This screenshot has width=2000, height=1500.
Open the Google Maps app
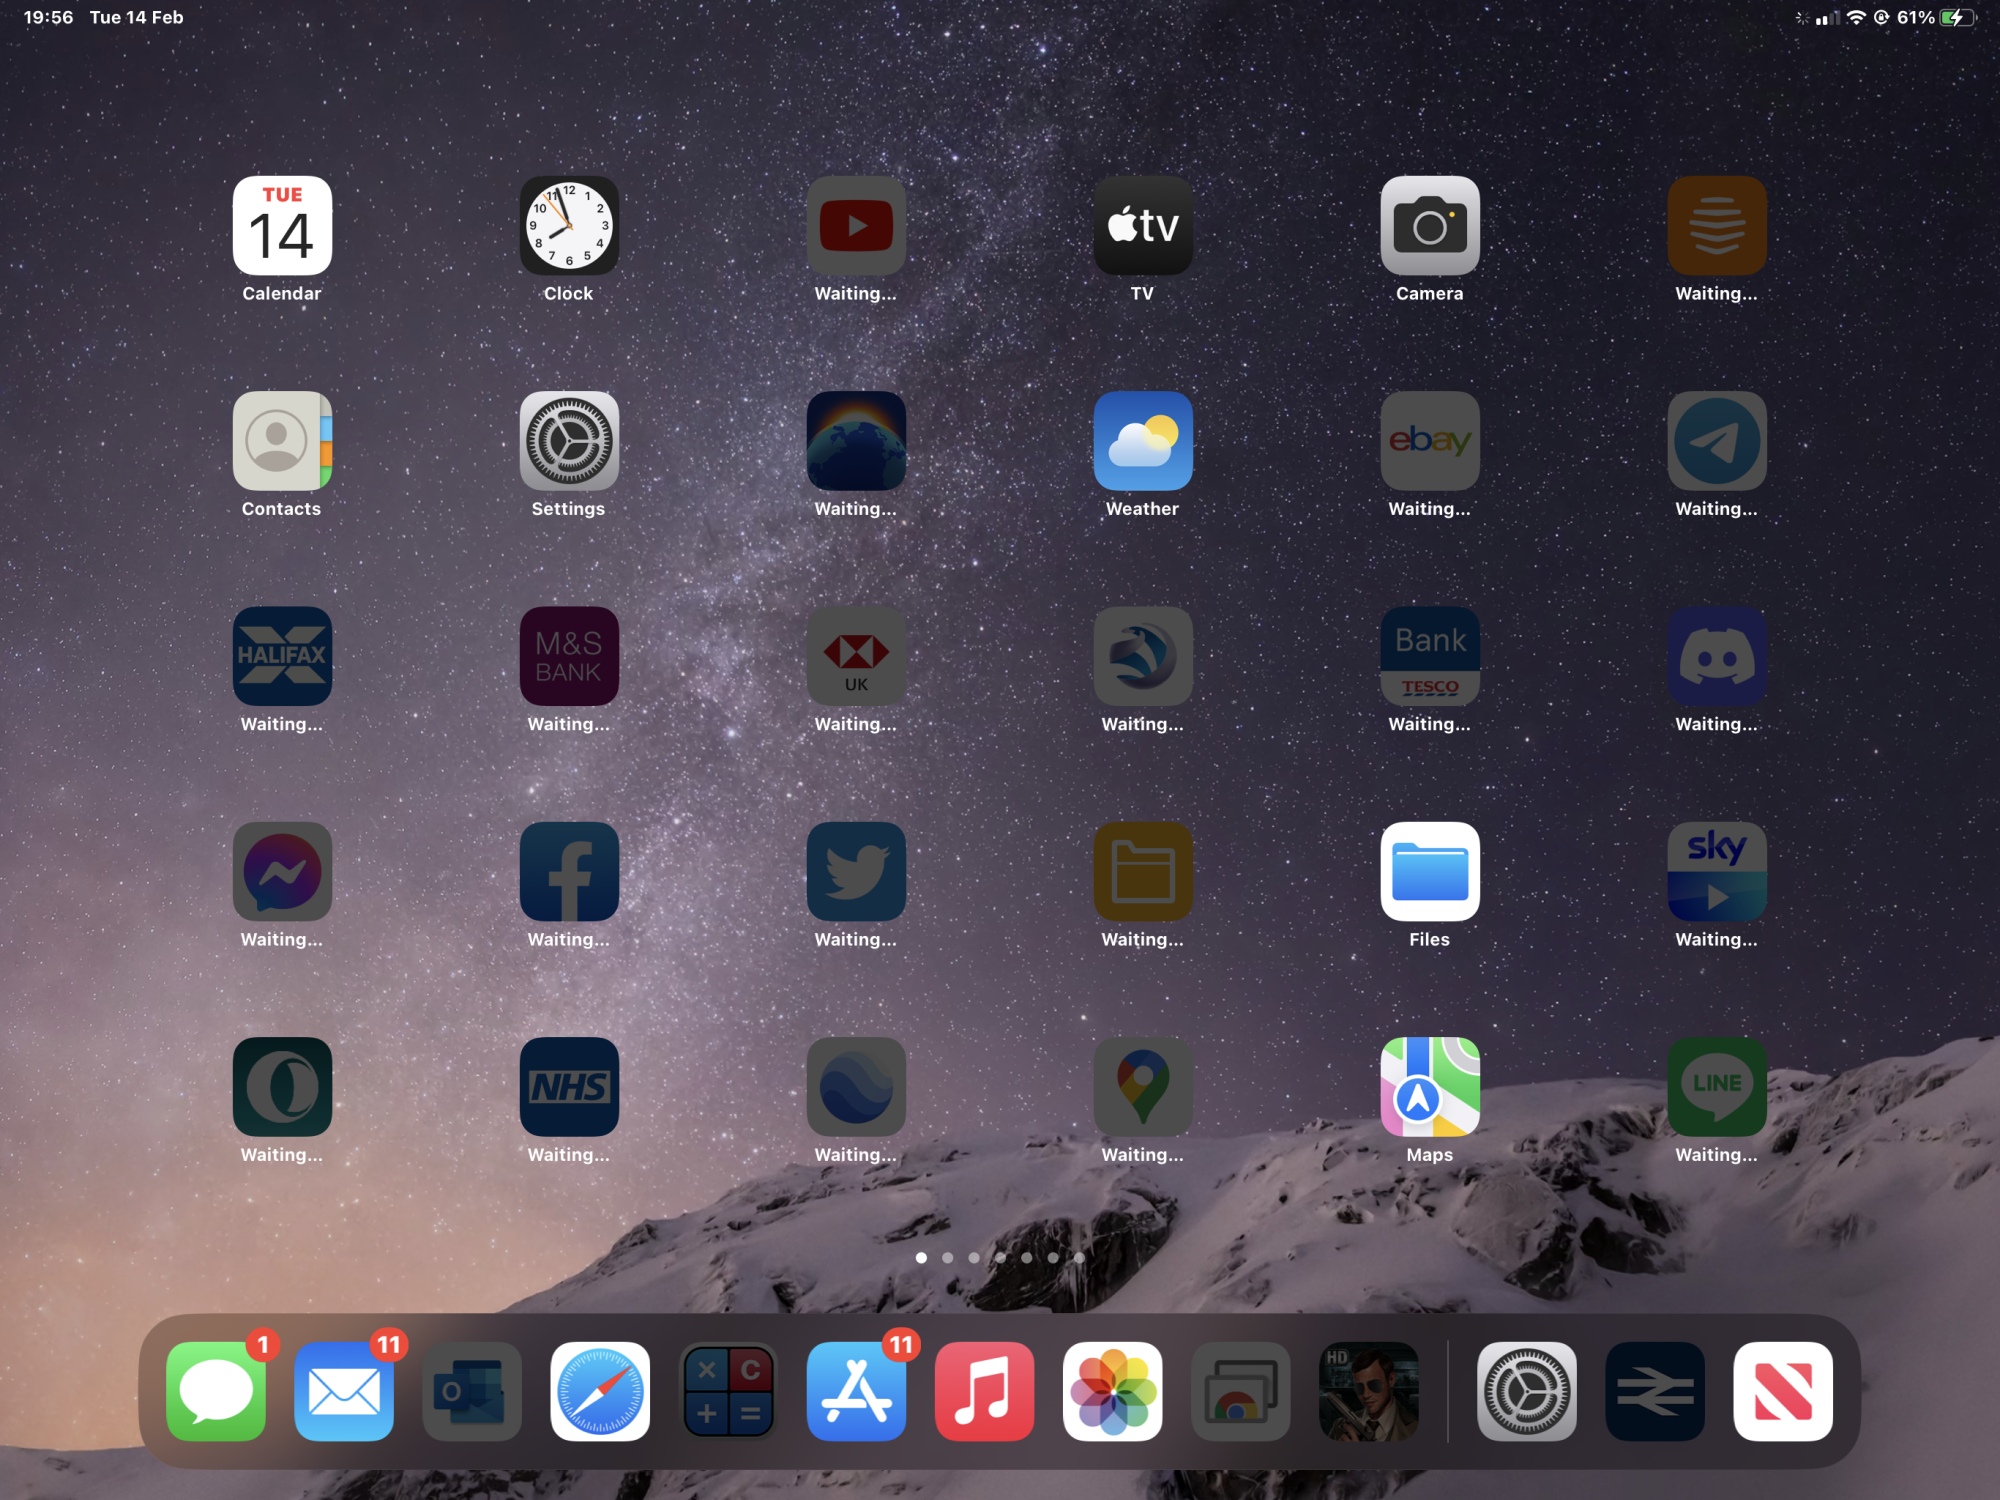click(x=1143, y=1087)
